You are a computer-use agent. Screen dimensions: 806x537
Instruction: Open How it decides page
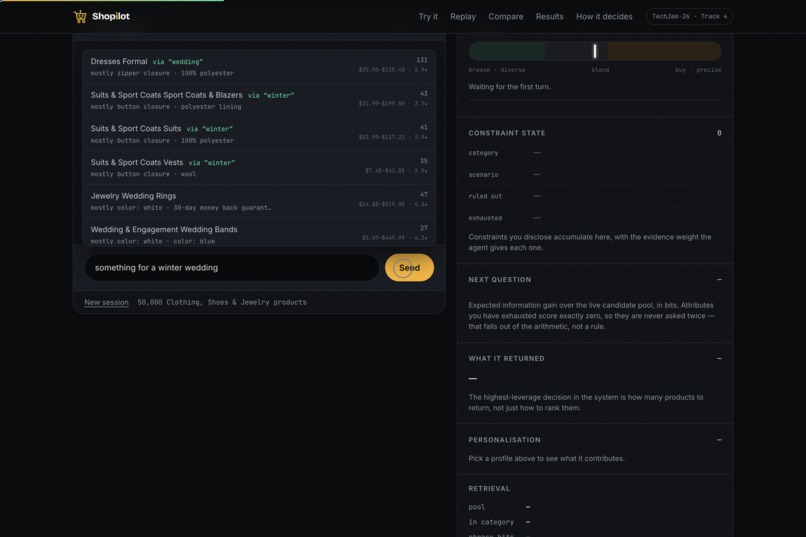(x=604, y=16)
